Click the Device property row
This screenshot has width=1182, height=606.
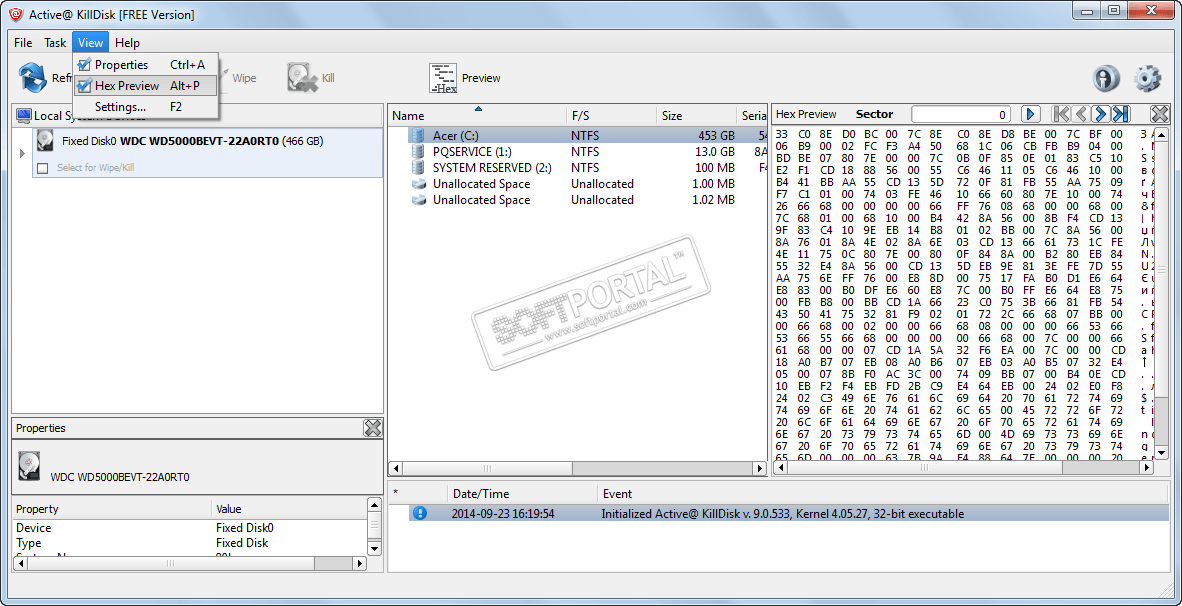click(x=189, y=528)
